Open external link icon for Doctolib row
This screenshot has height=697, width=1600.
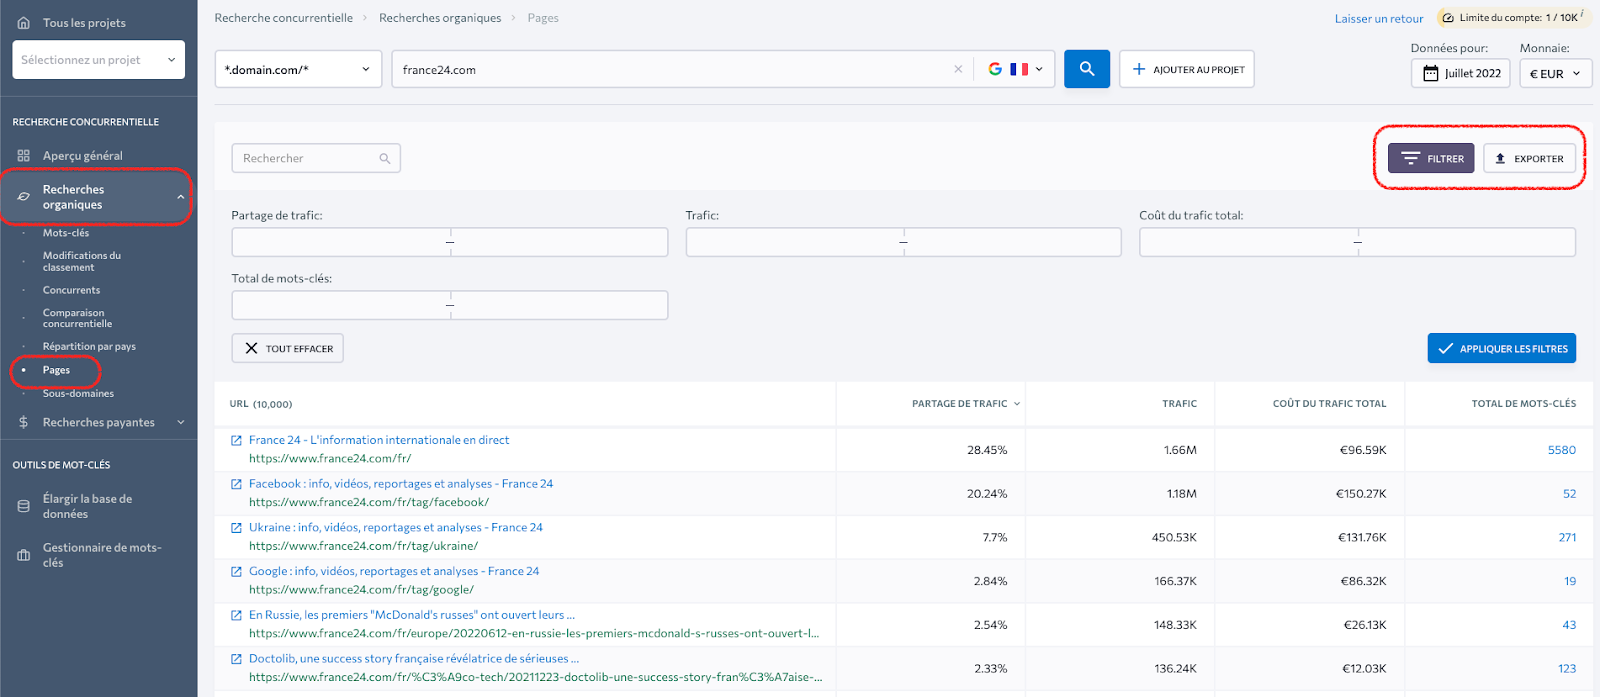coord(237,659)
